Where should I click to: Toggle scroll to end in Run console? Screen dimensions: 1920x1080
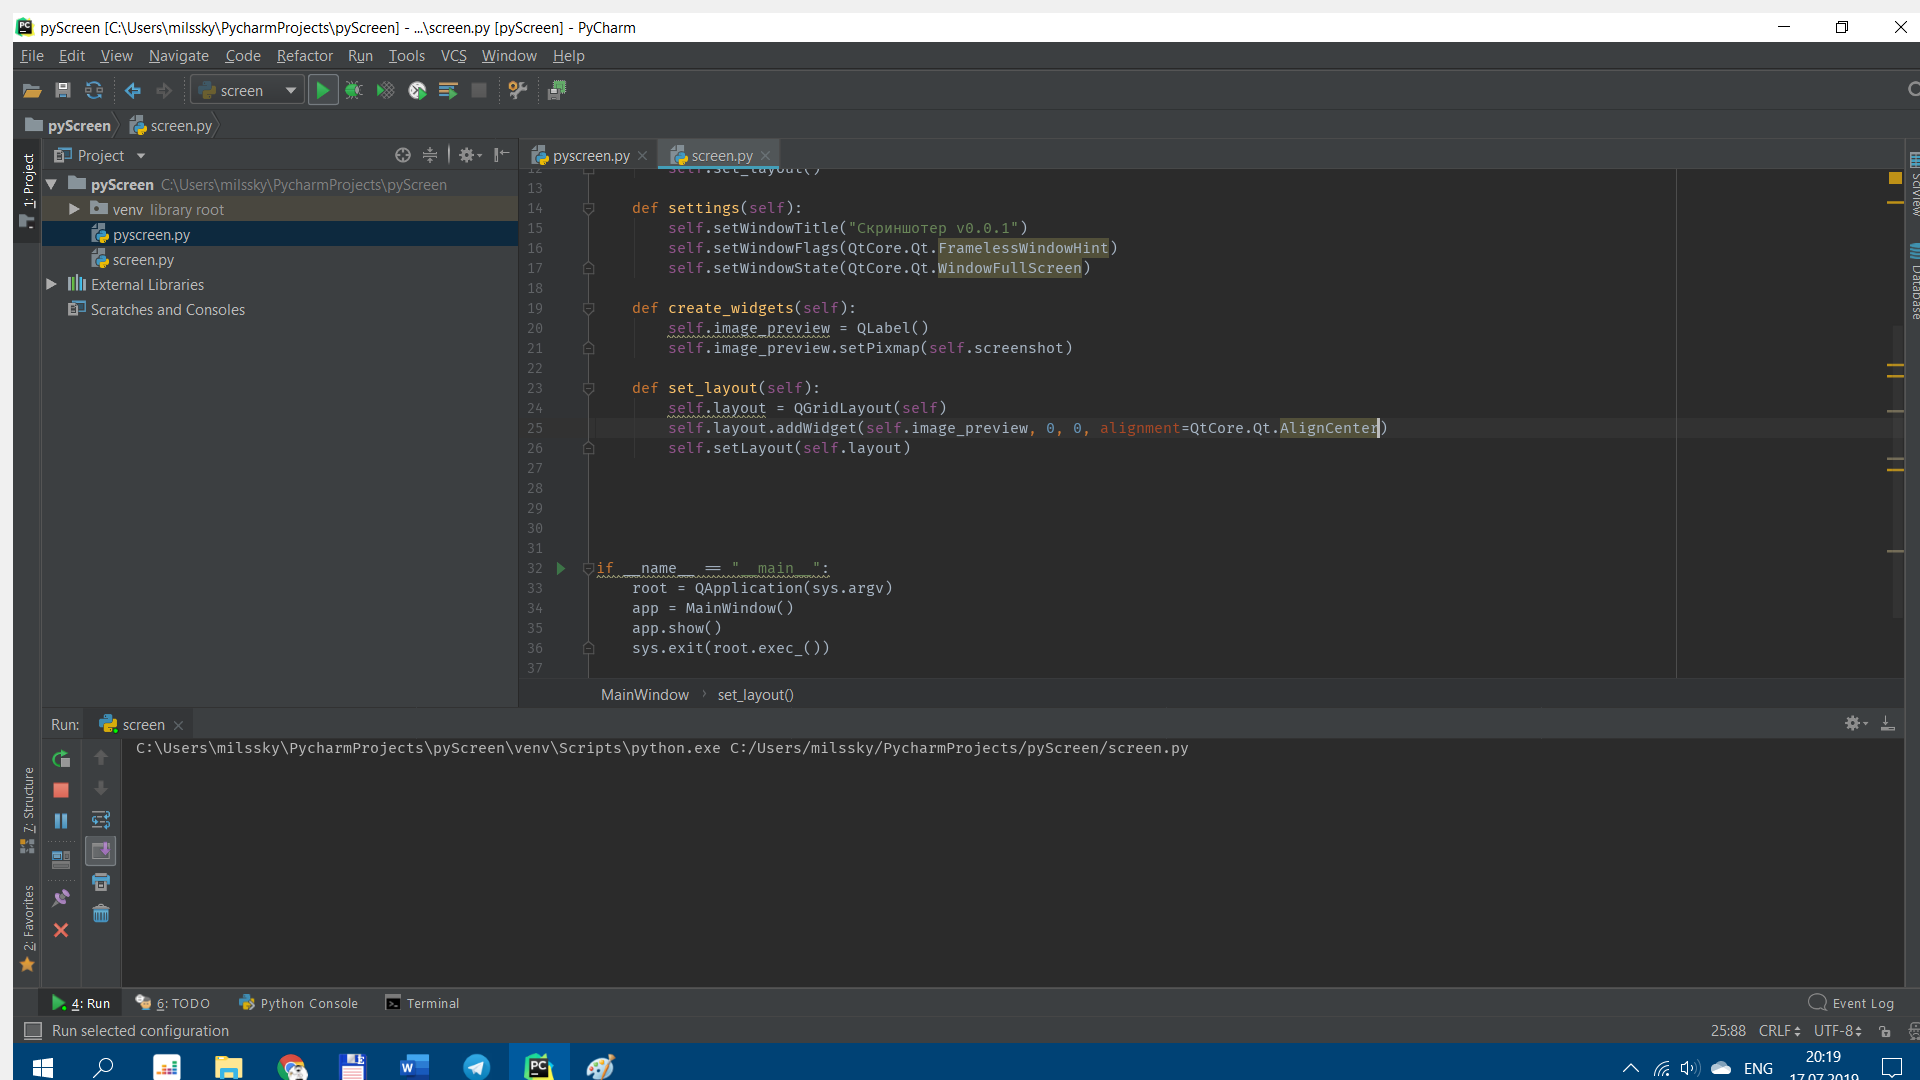[101, 851]
